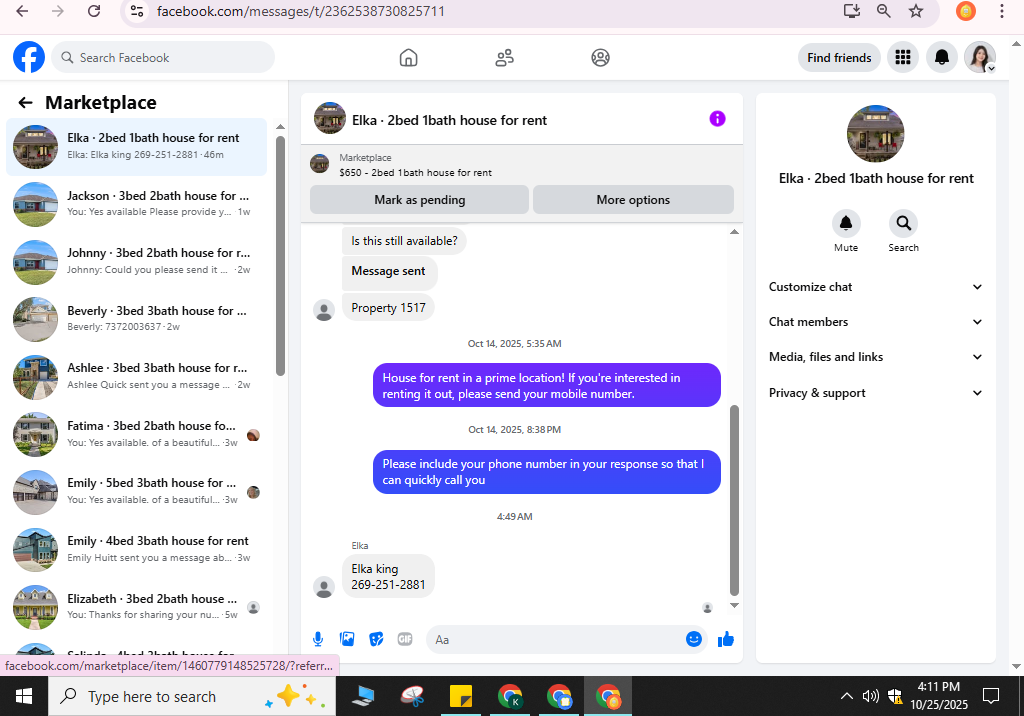Screen dimensions: 1024x716
Task: Open Windows Start menu
Action: point(24,696)
